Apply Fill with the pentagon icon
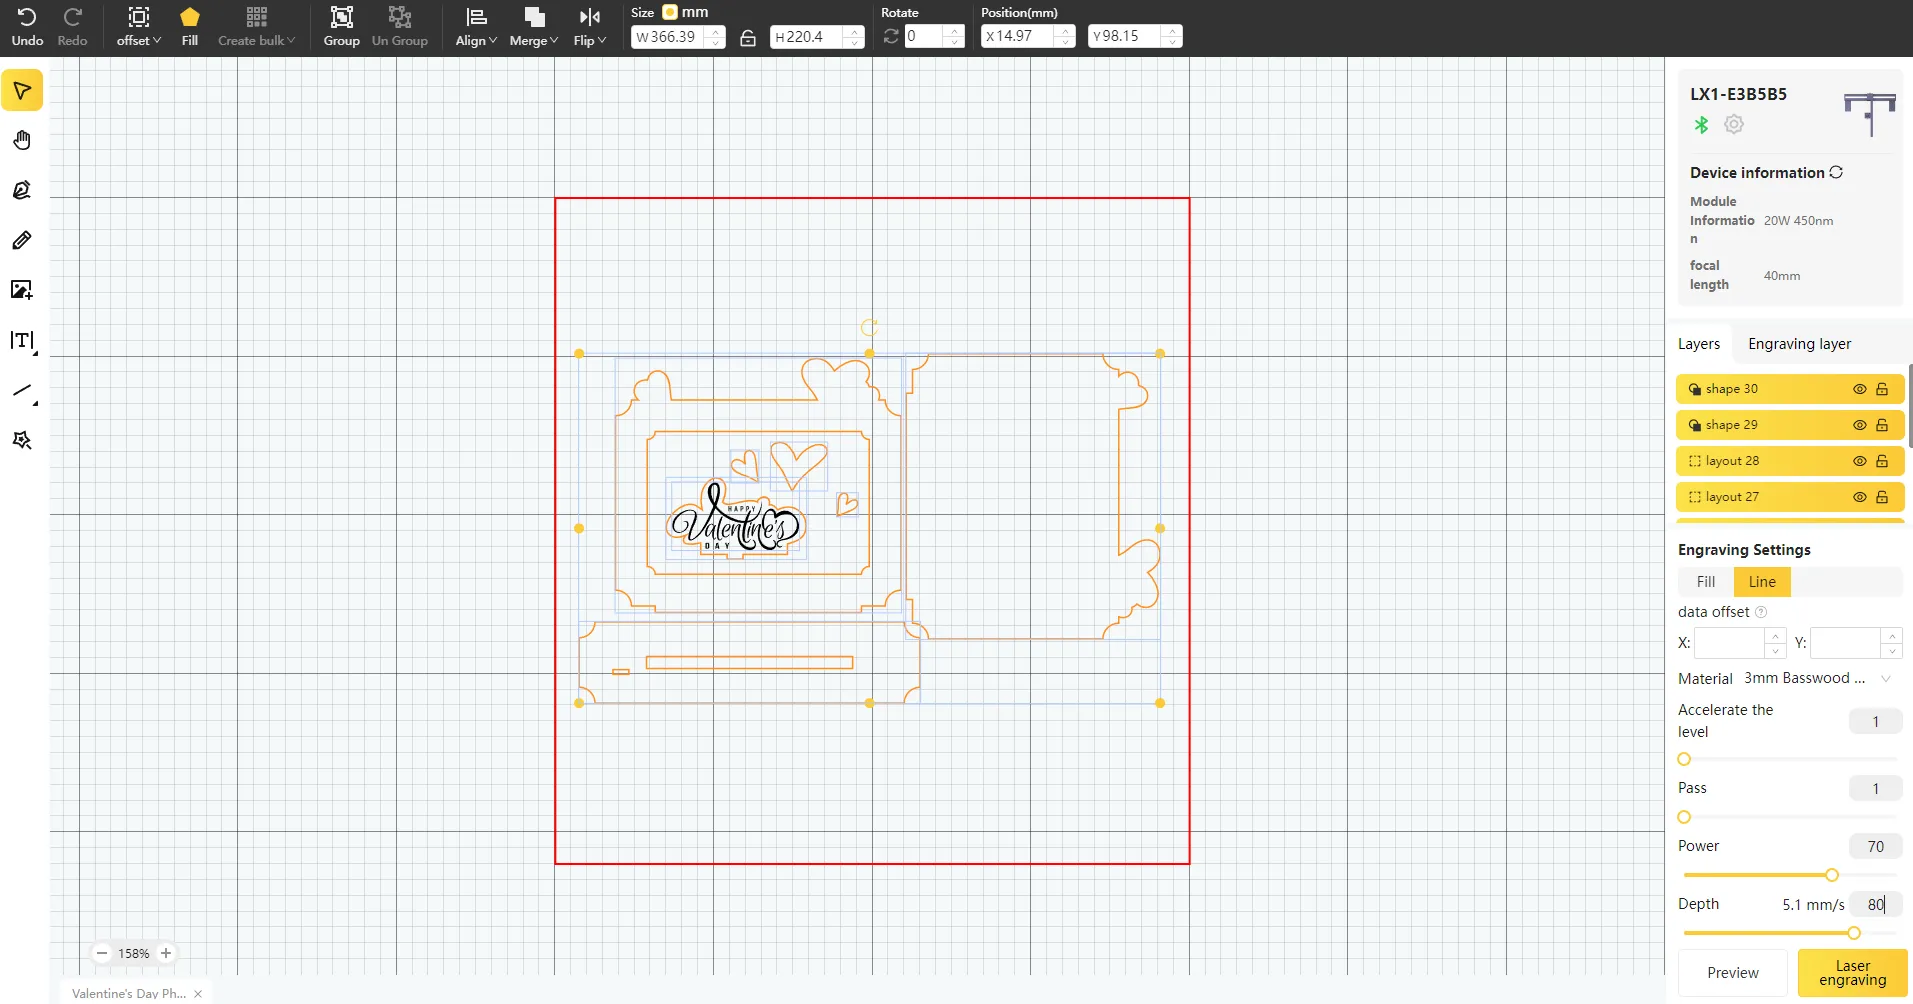1913x1004 pixels. coord(190,17)
